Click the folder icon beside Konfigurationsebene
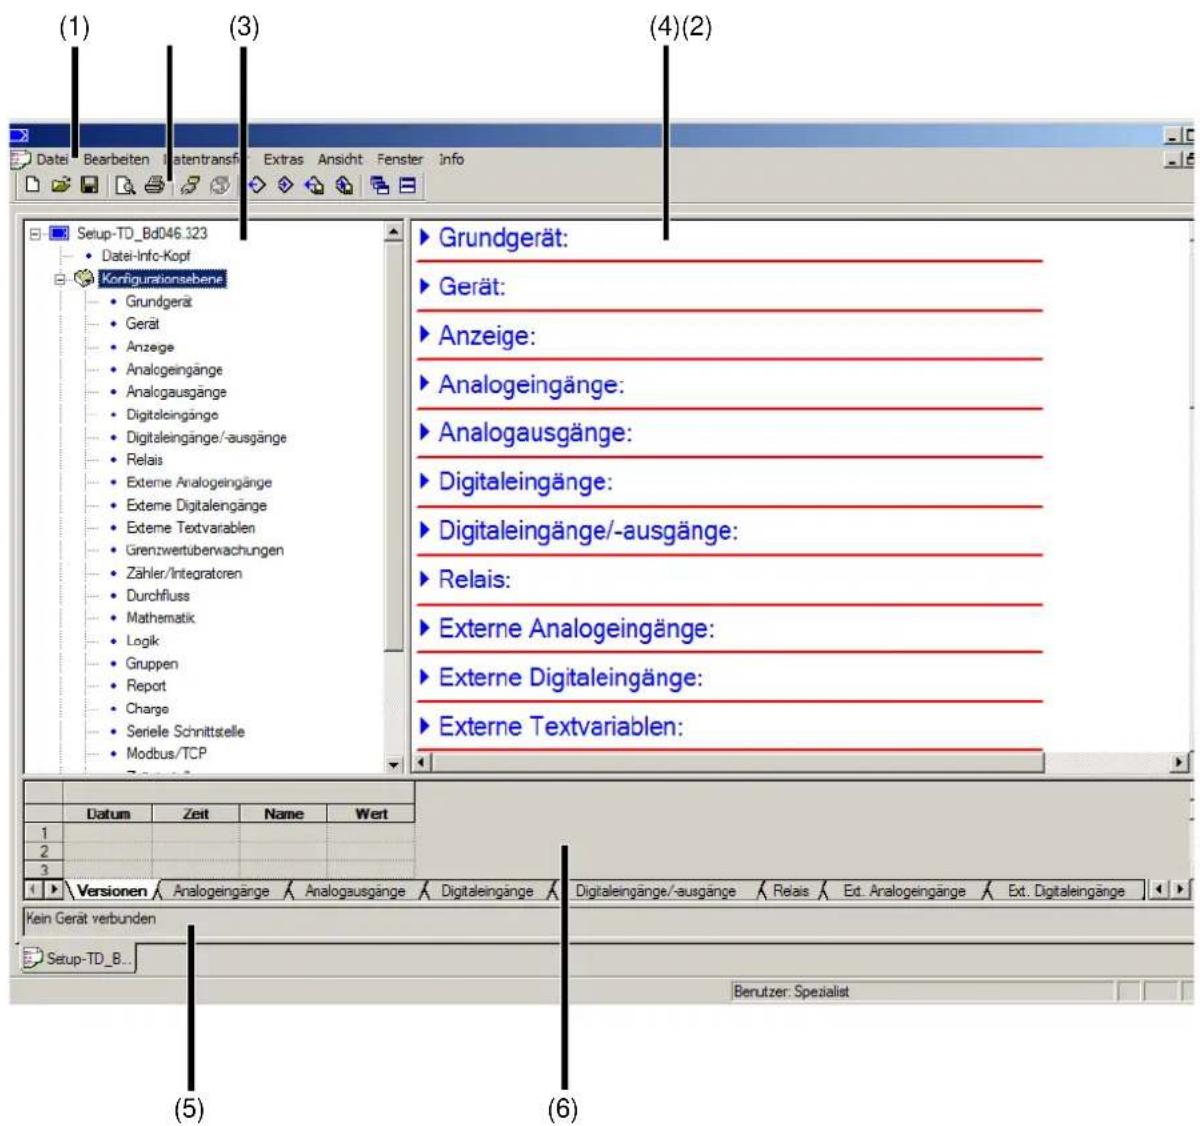The width and height of the screenshot is (1200, 1126). pos(85,279)
